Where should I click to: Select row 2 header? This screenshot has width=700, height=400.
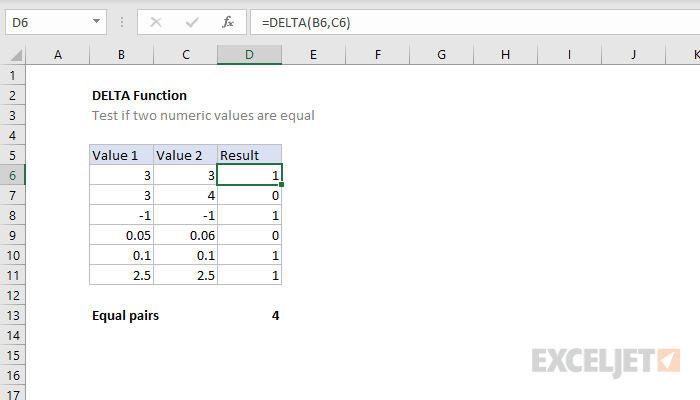[x=12, y=95]
